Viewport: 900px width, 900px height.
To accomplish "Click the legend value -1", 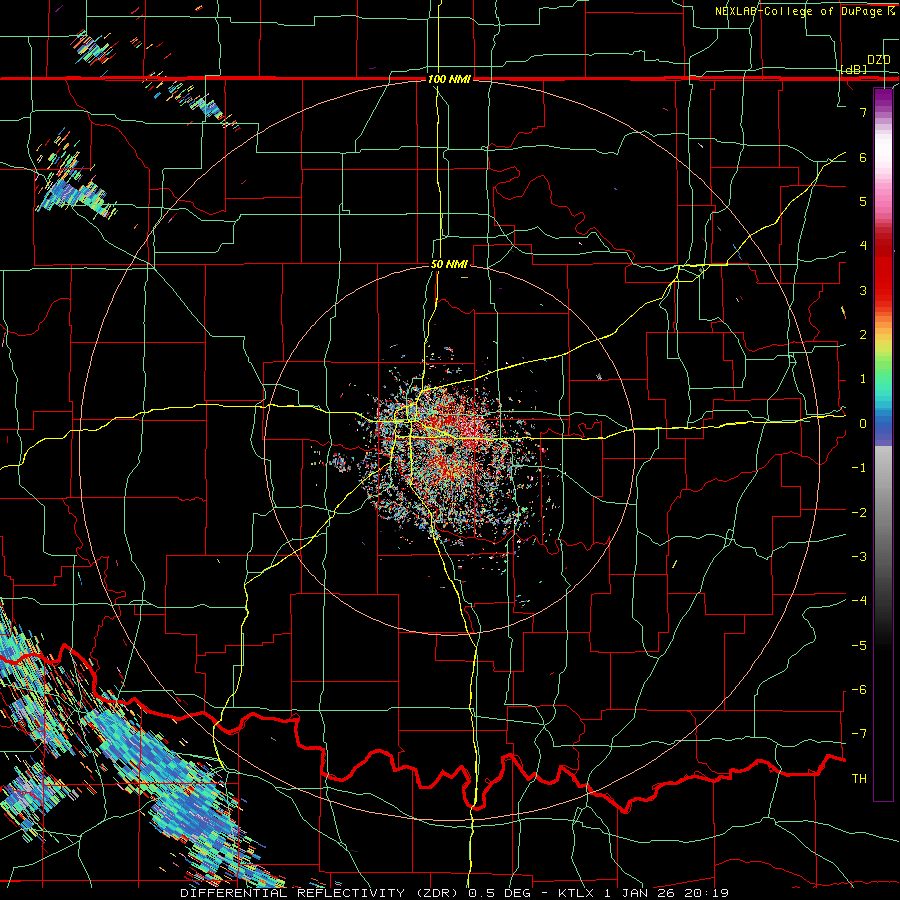I will pyautogui.click(x=859, y=468).
